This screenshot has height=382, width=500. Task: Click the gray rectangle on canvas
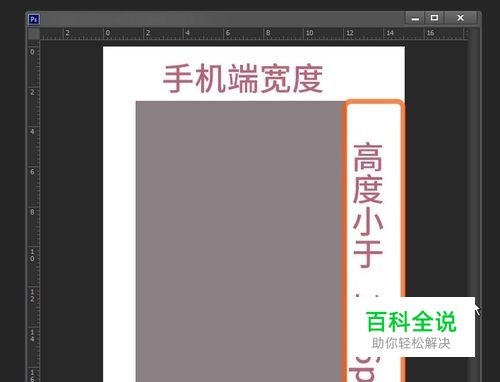coord(240,241)
